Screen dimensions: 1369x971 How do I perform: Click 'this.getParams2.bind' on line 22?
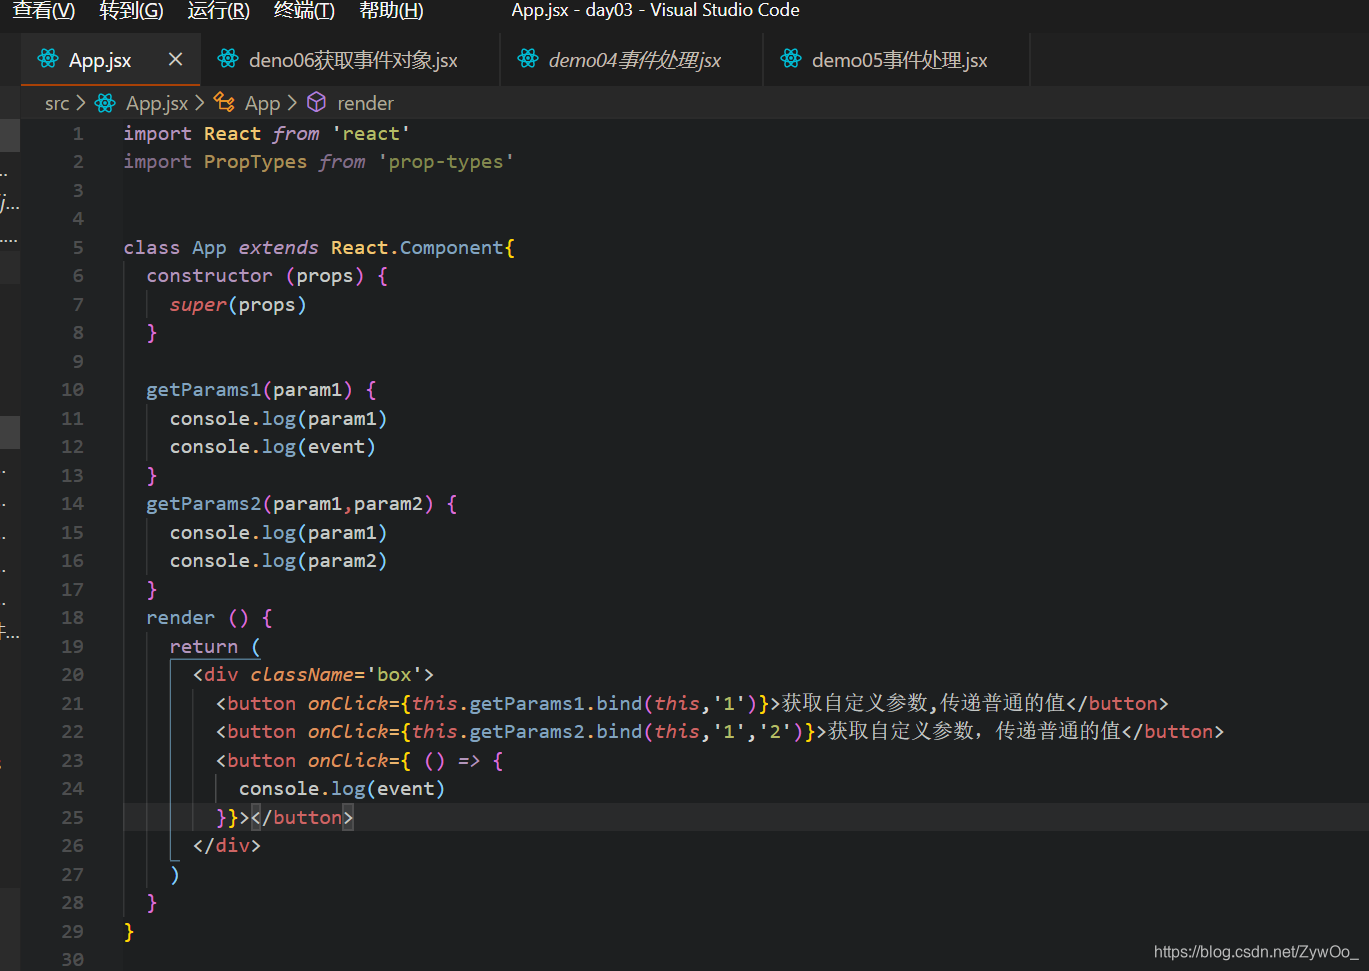click(x=527, y=732)
